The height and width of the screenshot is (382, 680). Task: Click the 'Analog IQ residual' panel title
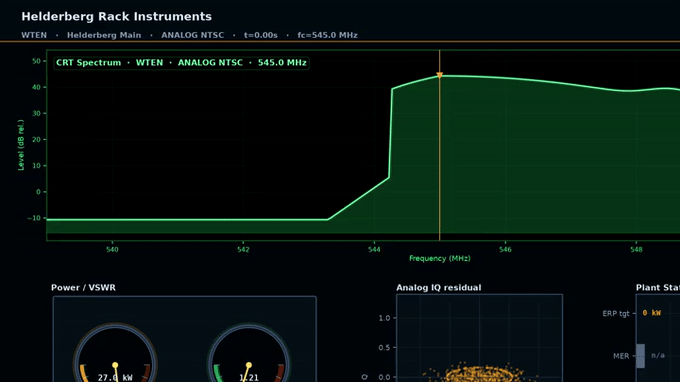[438, 287]
